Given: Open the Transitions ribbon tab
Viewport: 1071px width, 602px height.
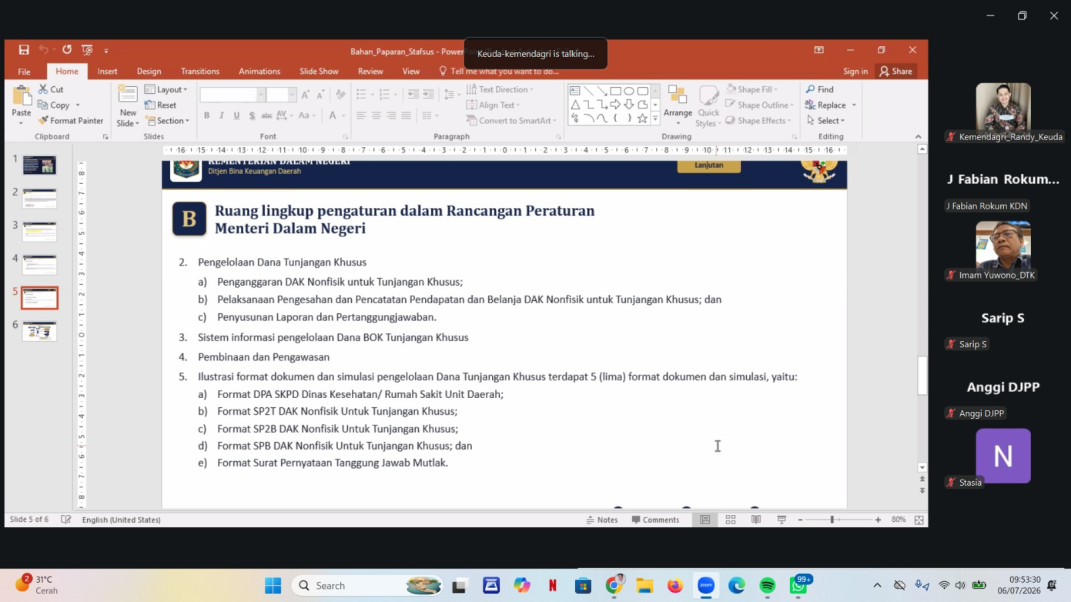Looking at the screenshot, I should pos(200,71).
